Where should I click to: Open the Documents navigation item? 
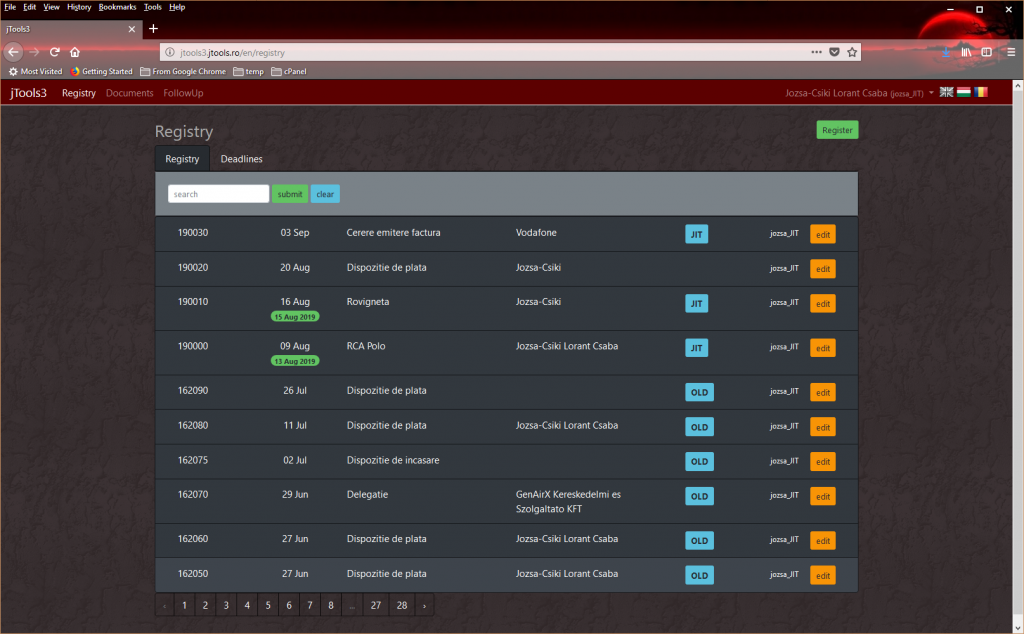(x=130, y=93)
